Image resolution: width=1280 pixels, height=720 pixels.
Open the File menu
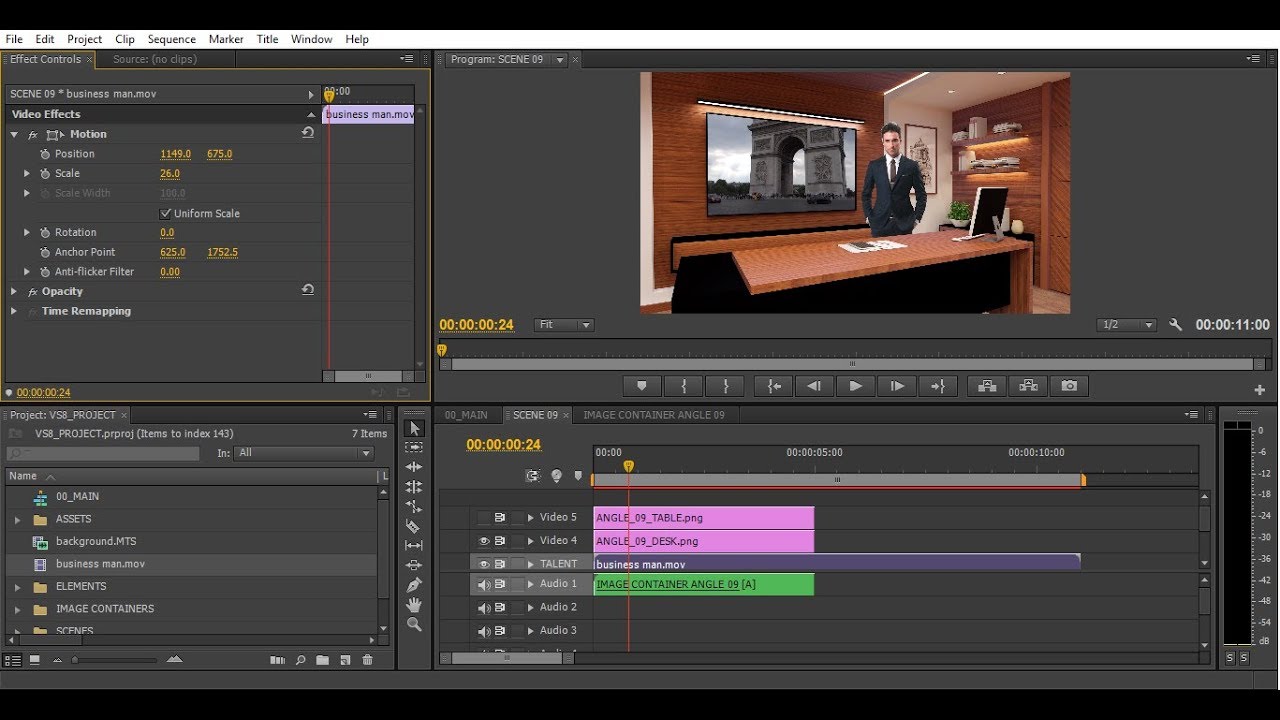[14, 39]
